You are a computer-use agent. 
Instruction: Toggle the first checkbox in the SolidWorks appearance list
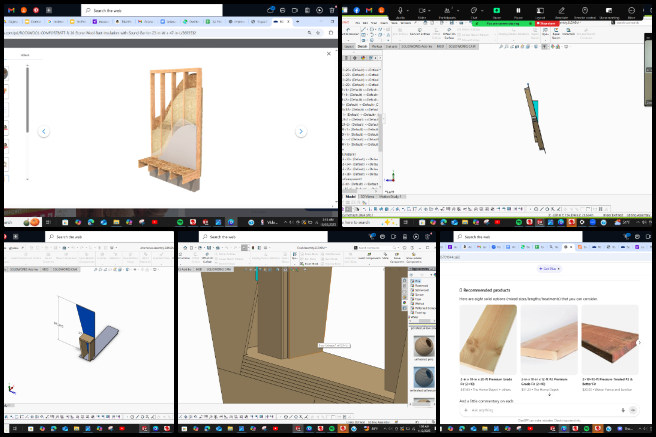[x=411, y=282]
